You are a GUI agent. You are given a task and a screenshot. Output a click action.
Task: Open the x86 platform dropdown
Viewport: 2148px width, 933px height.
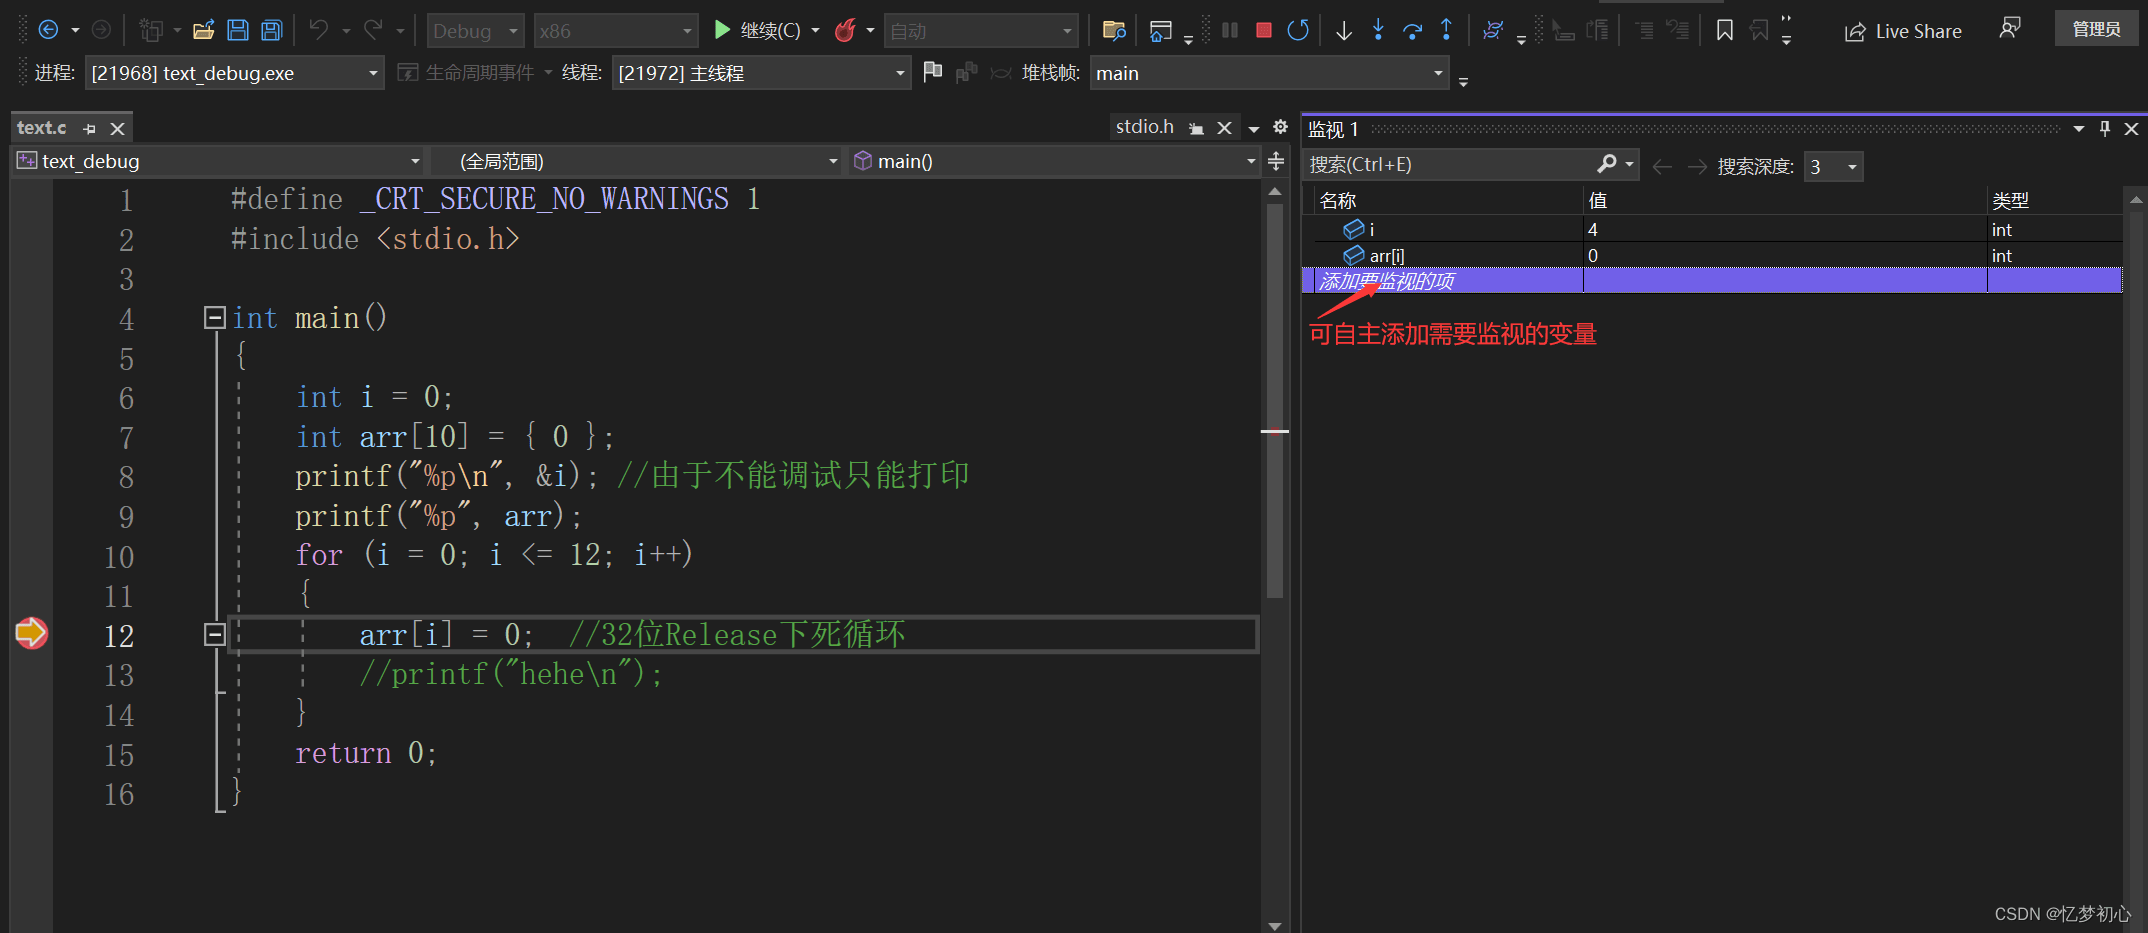pyautogui.click(x=616, y=31)
